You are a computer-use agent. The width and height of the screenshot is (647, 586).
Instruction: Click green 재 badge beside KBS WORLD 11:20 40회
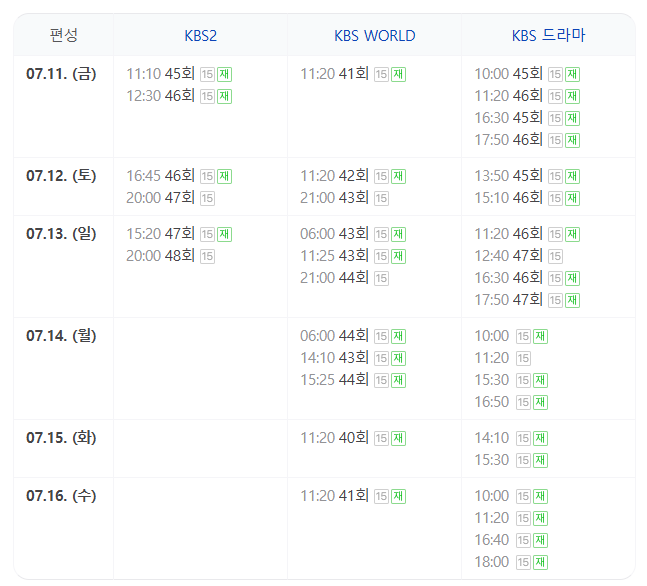[x=399, y=438]
